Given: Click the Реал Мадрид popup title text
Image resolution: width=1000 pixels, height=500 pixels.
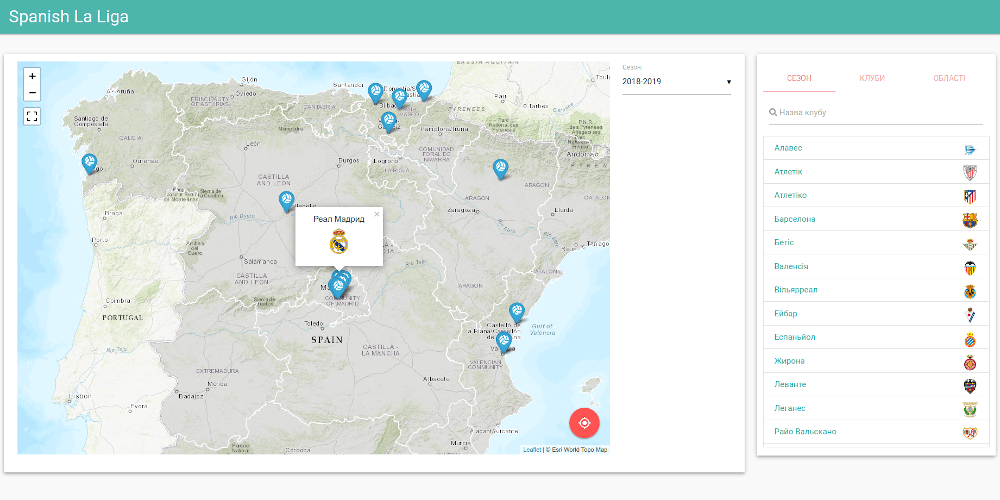Looking at the screenshot, I should pyautogui.click(x=339, y=219).
